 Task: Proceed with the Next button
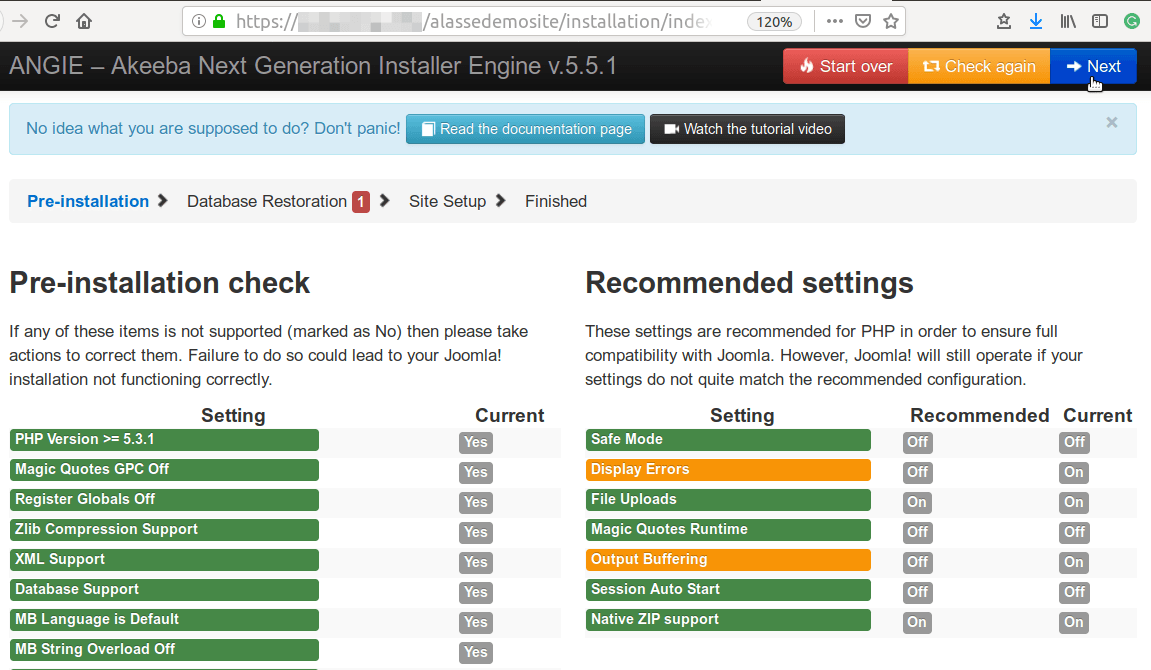pos(1093,66)
